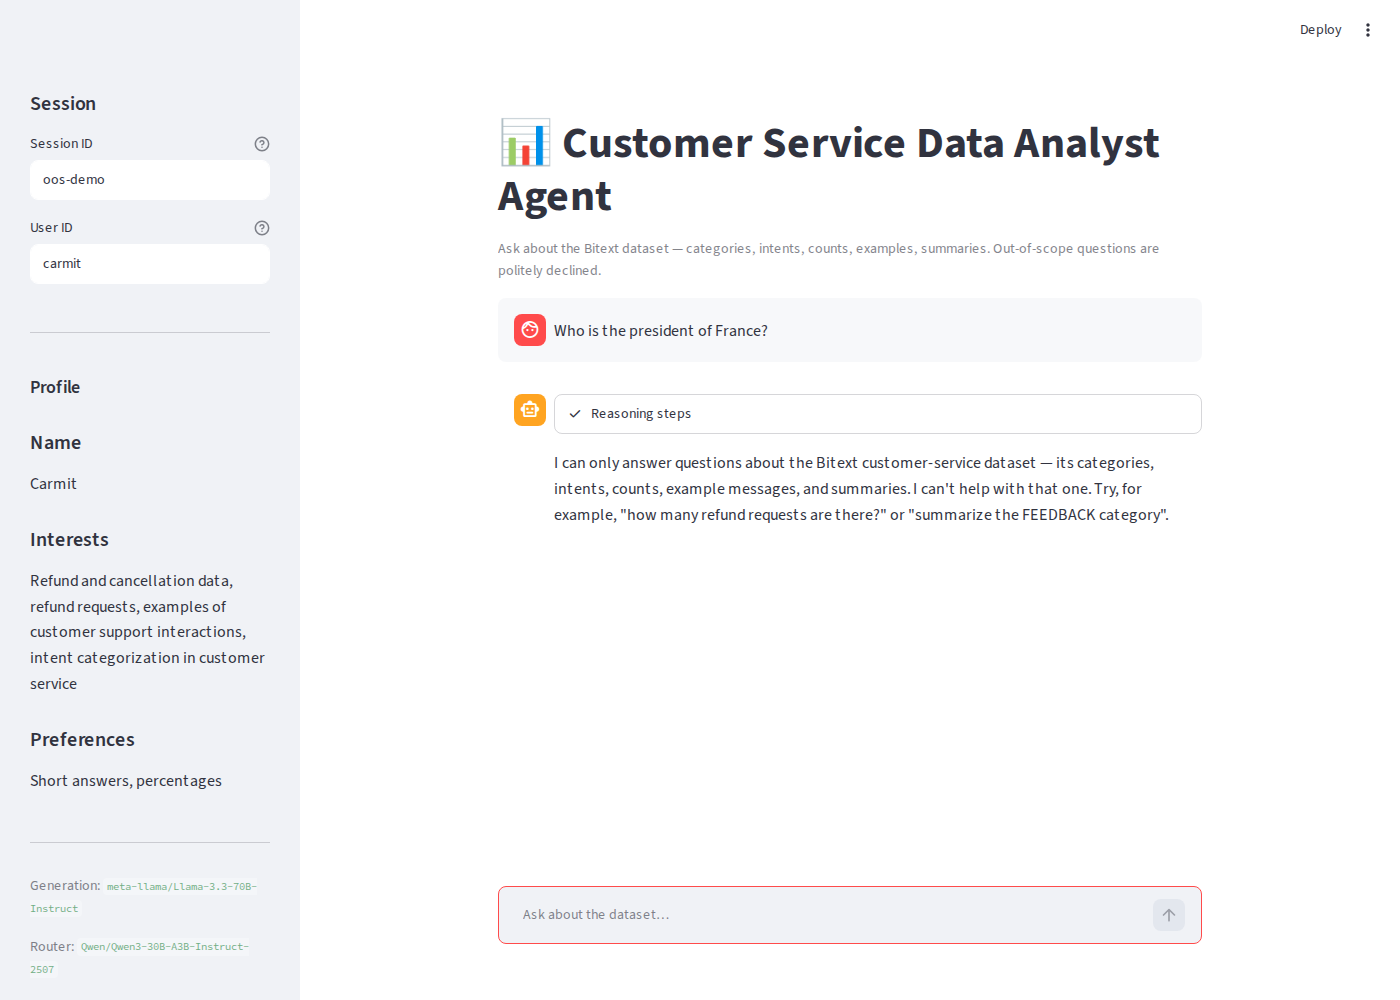1400x1000 pixels.
Task: Click the Qwen3-30B router model tag
Action: [x=139, y=957]
